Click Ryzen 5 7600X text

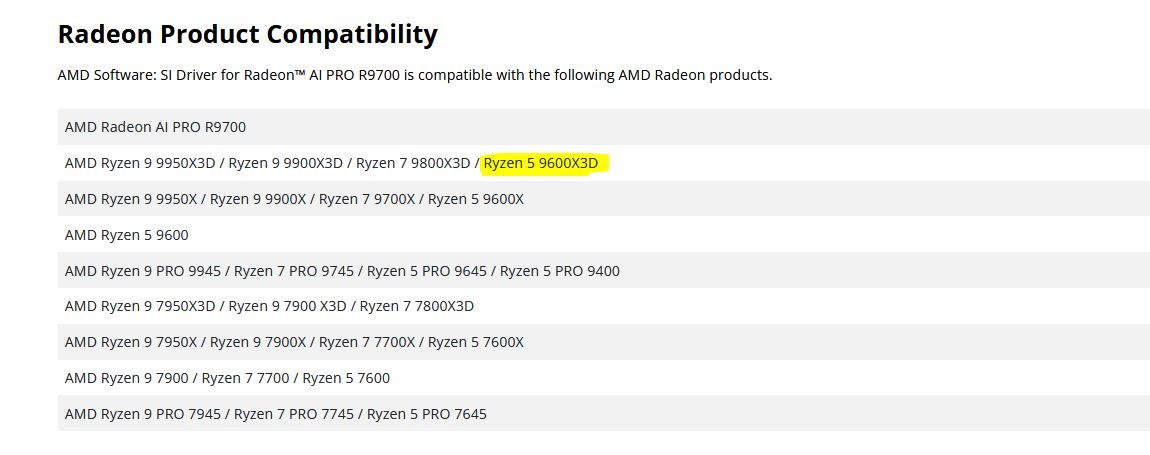476,343
